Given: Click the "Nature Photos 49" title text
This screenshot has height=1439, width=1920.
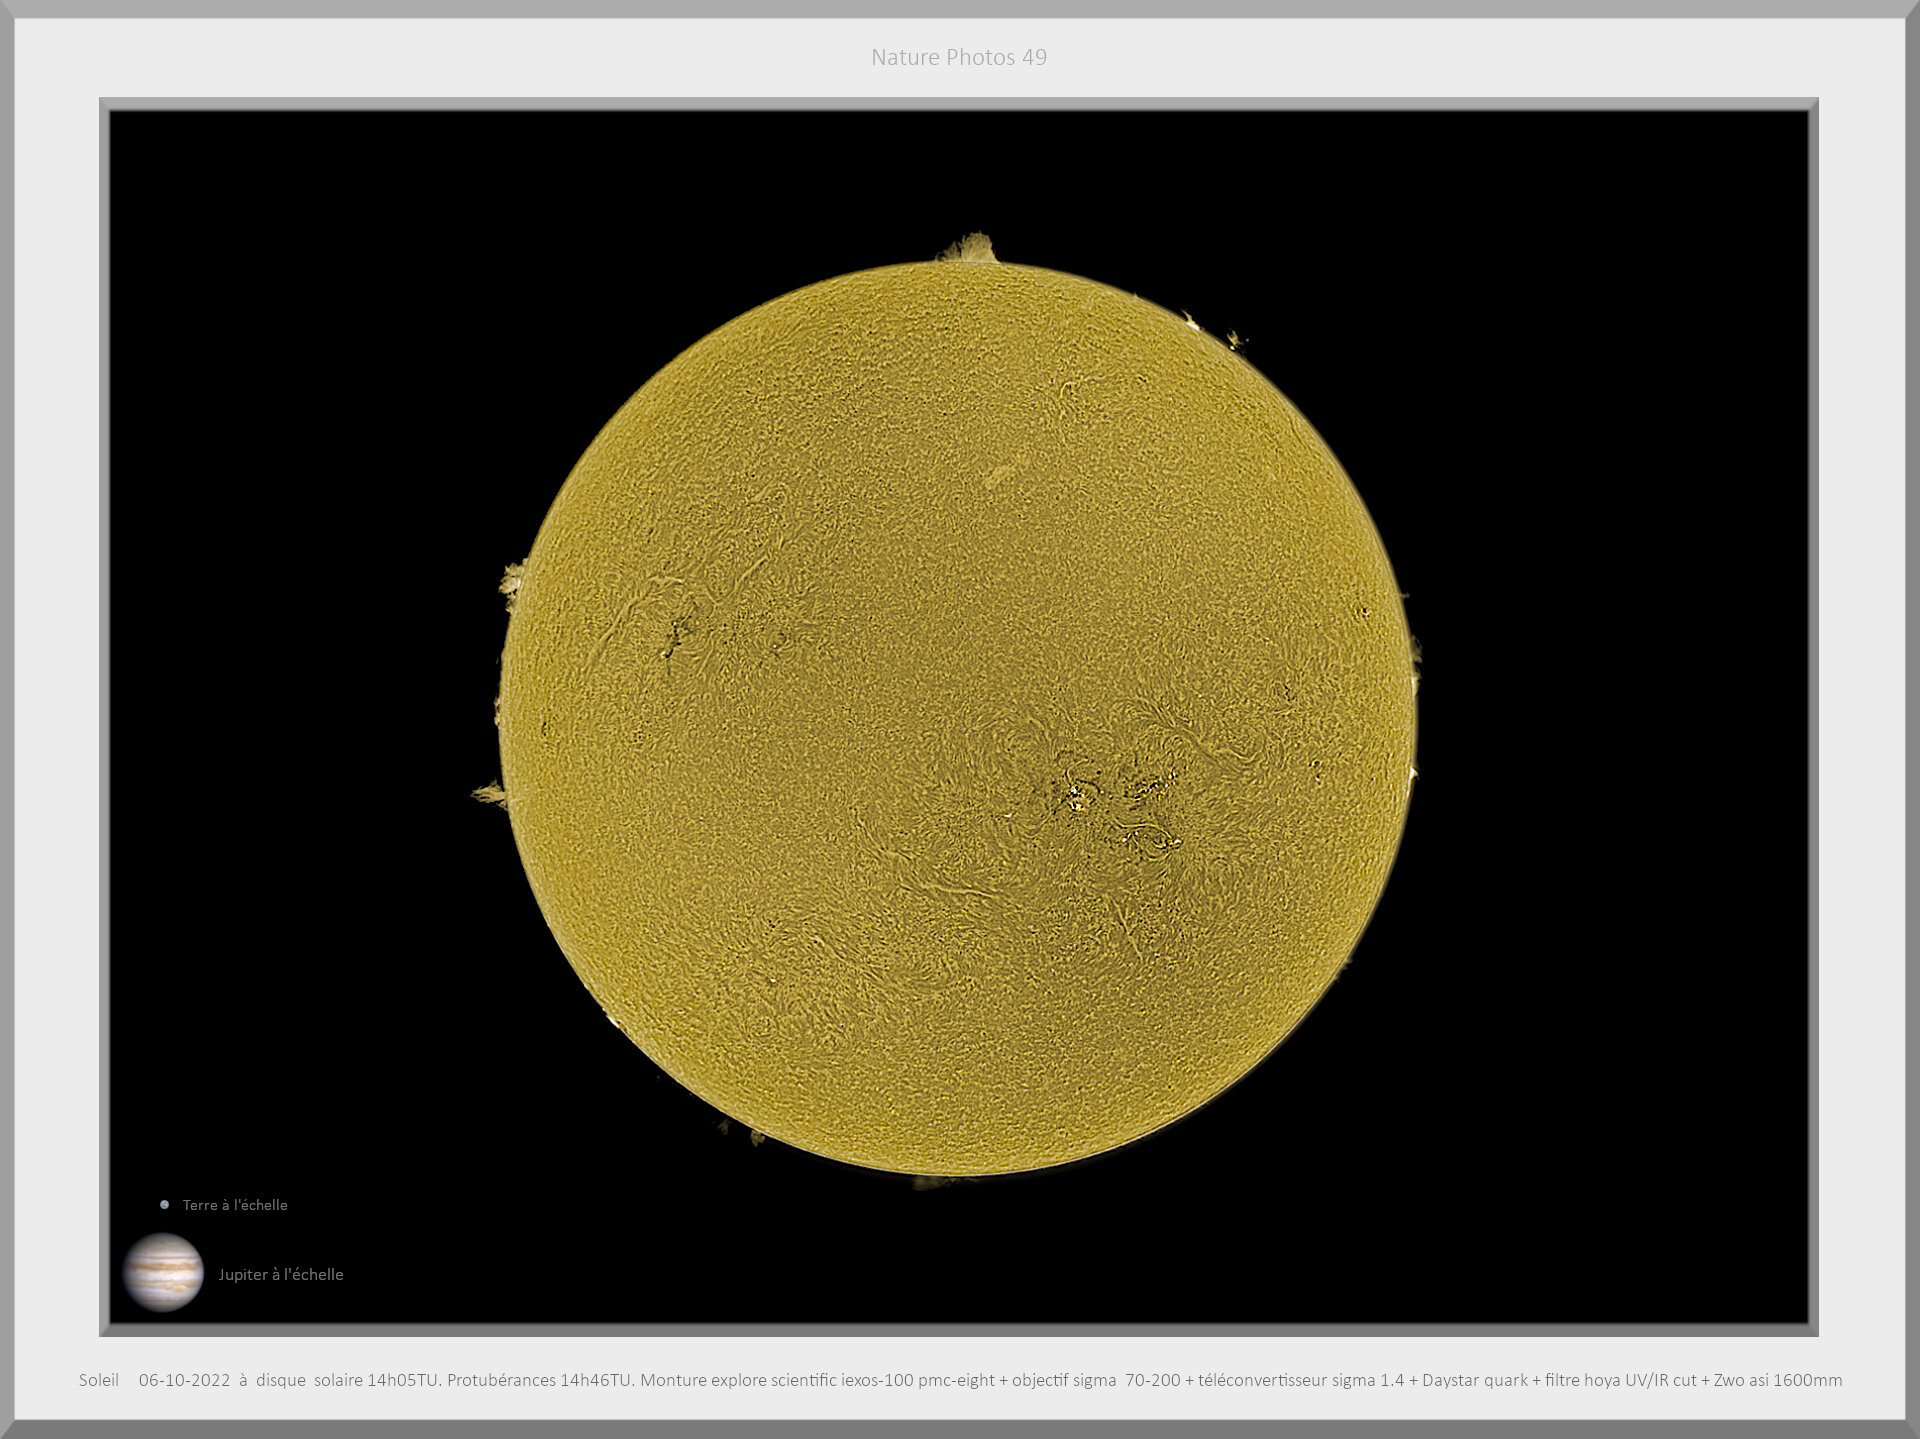Looking at the screenshot, I should tap(958, 58).
